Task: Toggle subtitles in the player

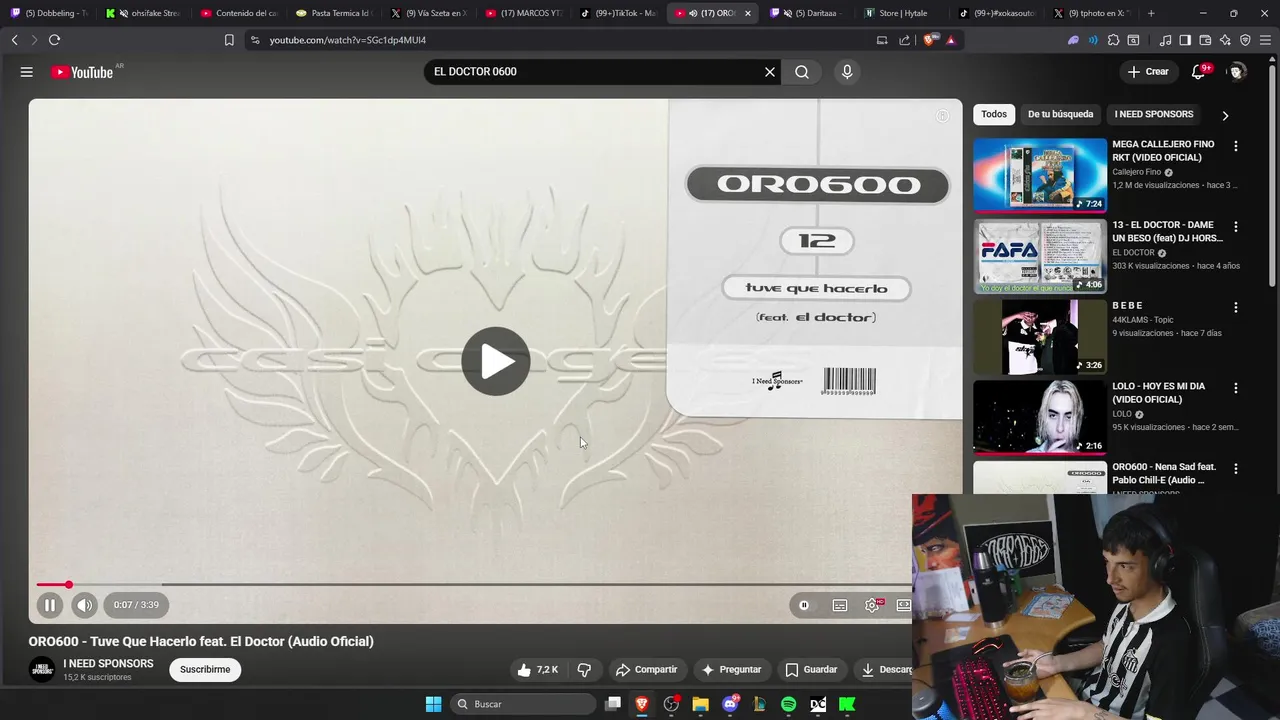Action: pyautogui.click(x=840, y=605)
